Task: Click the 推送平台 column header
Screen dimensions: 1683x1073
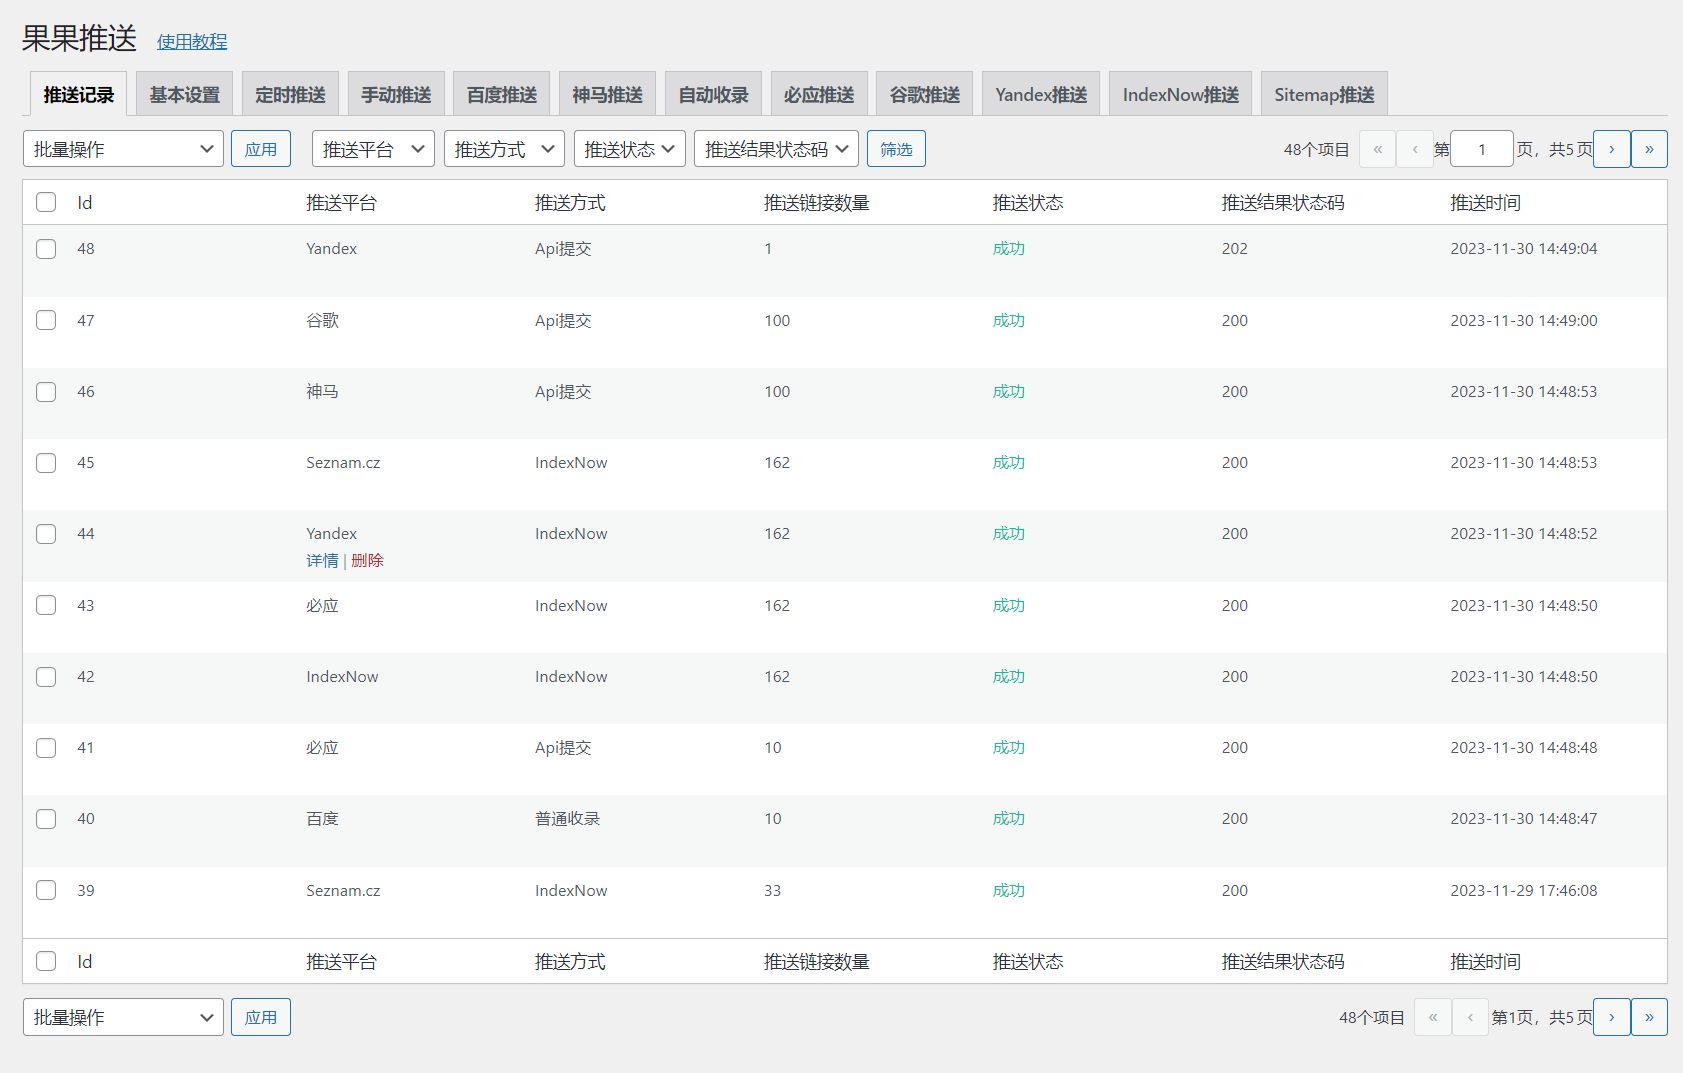Action: [x=341, y=203]
